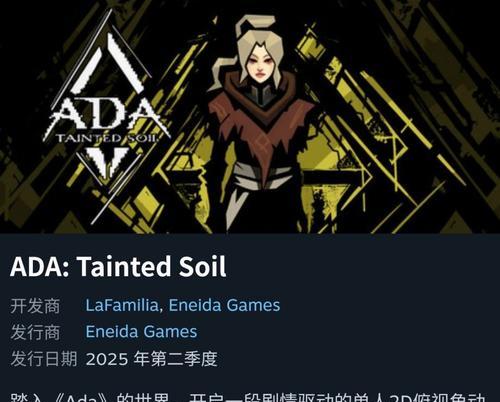Select the 发行日期 label
Viewport: 500px width, 402px height.
[x=44, y=359]
